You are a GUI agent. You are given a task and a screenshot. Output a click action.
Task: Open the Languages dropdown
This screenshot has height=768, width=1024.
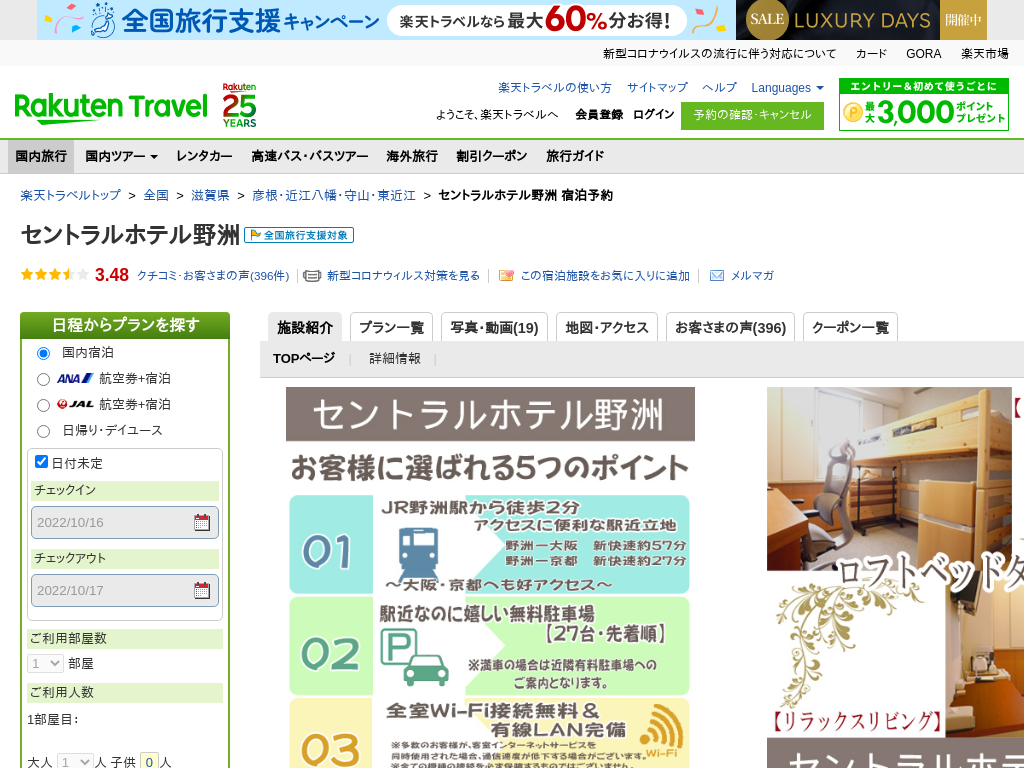[x=787, y=88]
